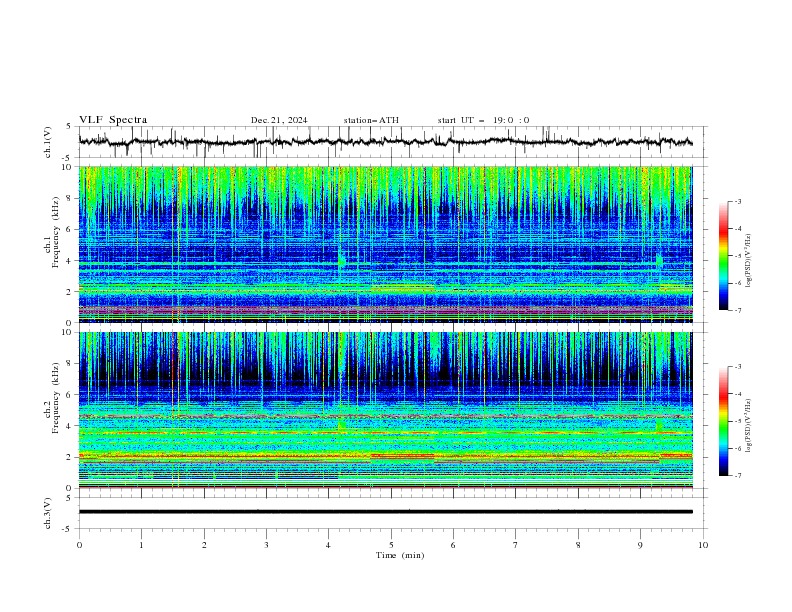This screenshot has height=612, width=792.
Task: Click the 'ch.1(V)' waveform axis label
Action: click(x=48, y=142)
